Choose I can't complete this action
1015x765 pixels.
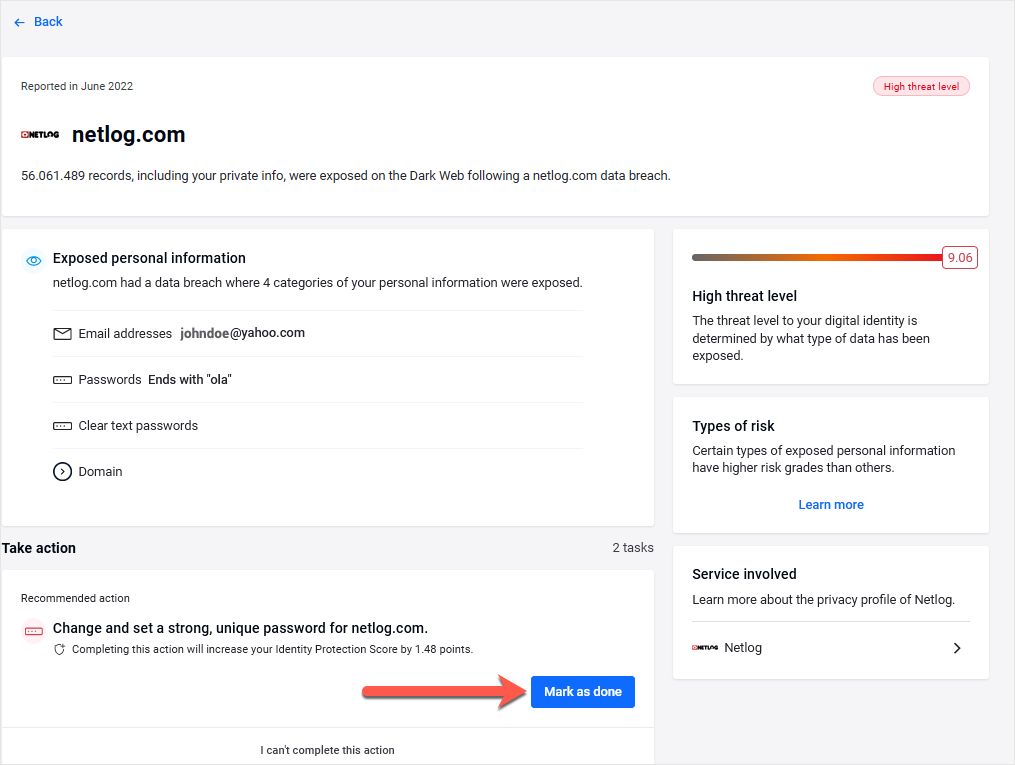(328, 750)
